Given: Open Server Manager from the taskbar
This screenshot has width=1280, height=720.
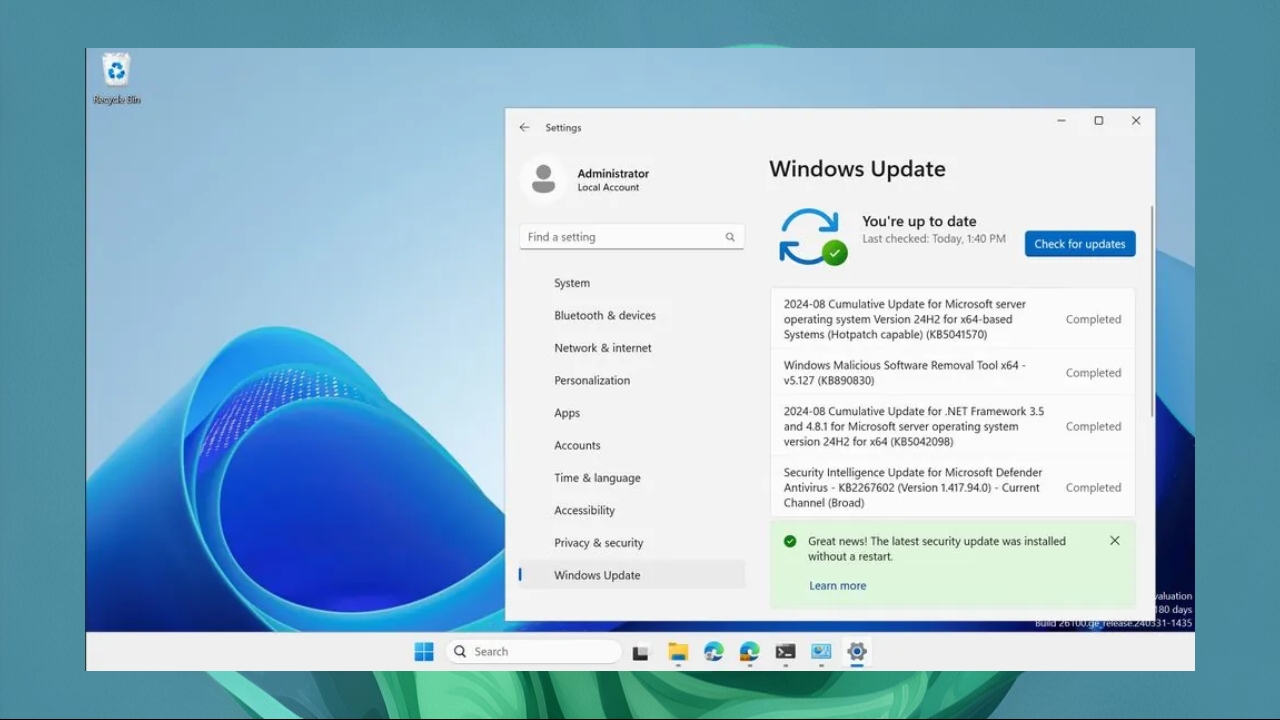Looking at the screenshot, I should coord(821,652).
